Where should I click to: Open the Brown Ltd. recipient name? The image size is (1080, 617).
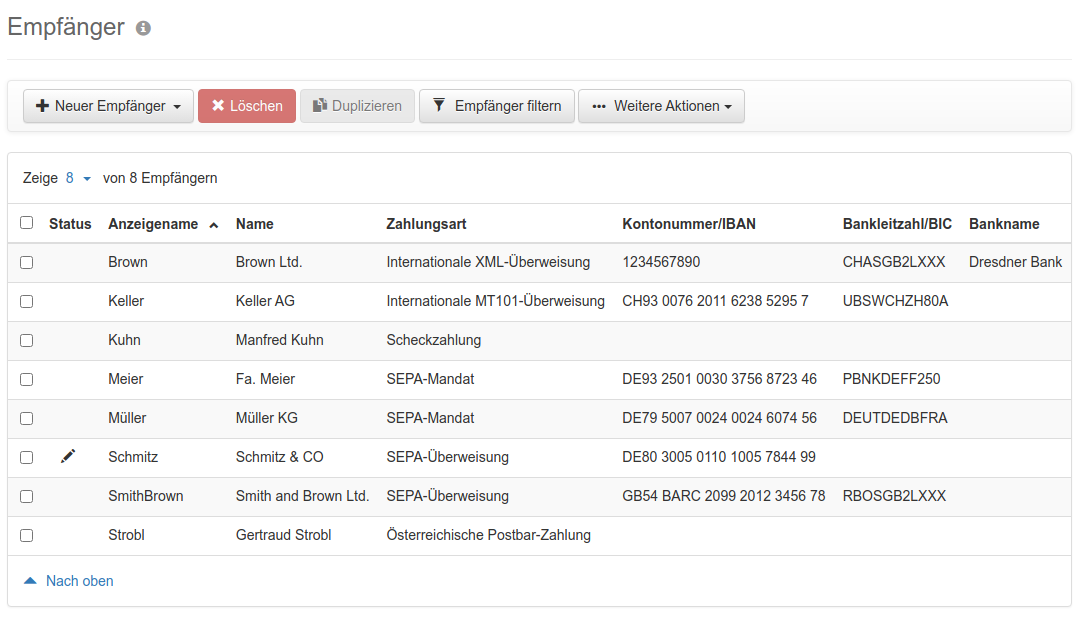tap(269, 262)
